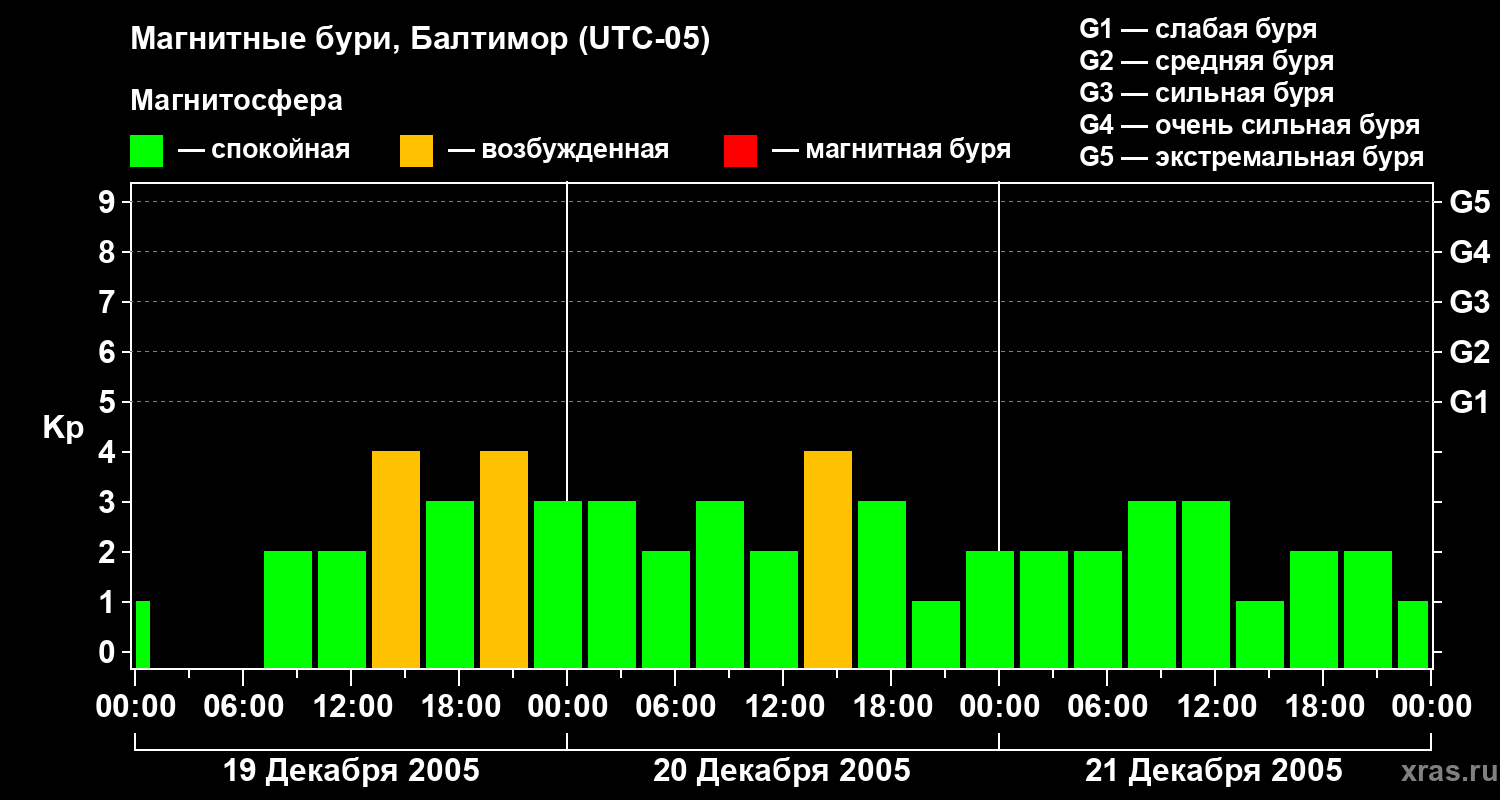Select the chart title 'Магнитные бури, Балтимор (UTC-05)'
1500x800 pixels.
(x=420, y=40)
